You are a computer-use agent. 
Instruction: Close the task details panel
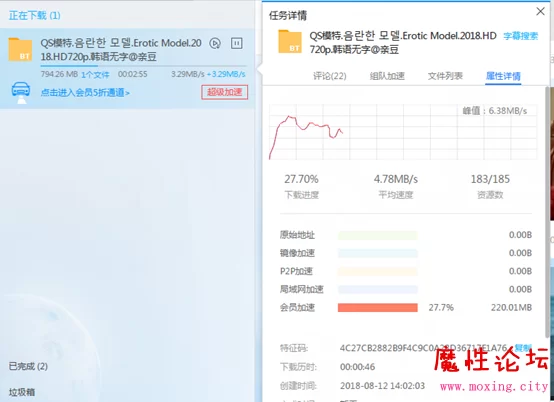point(540,12)
